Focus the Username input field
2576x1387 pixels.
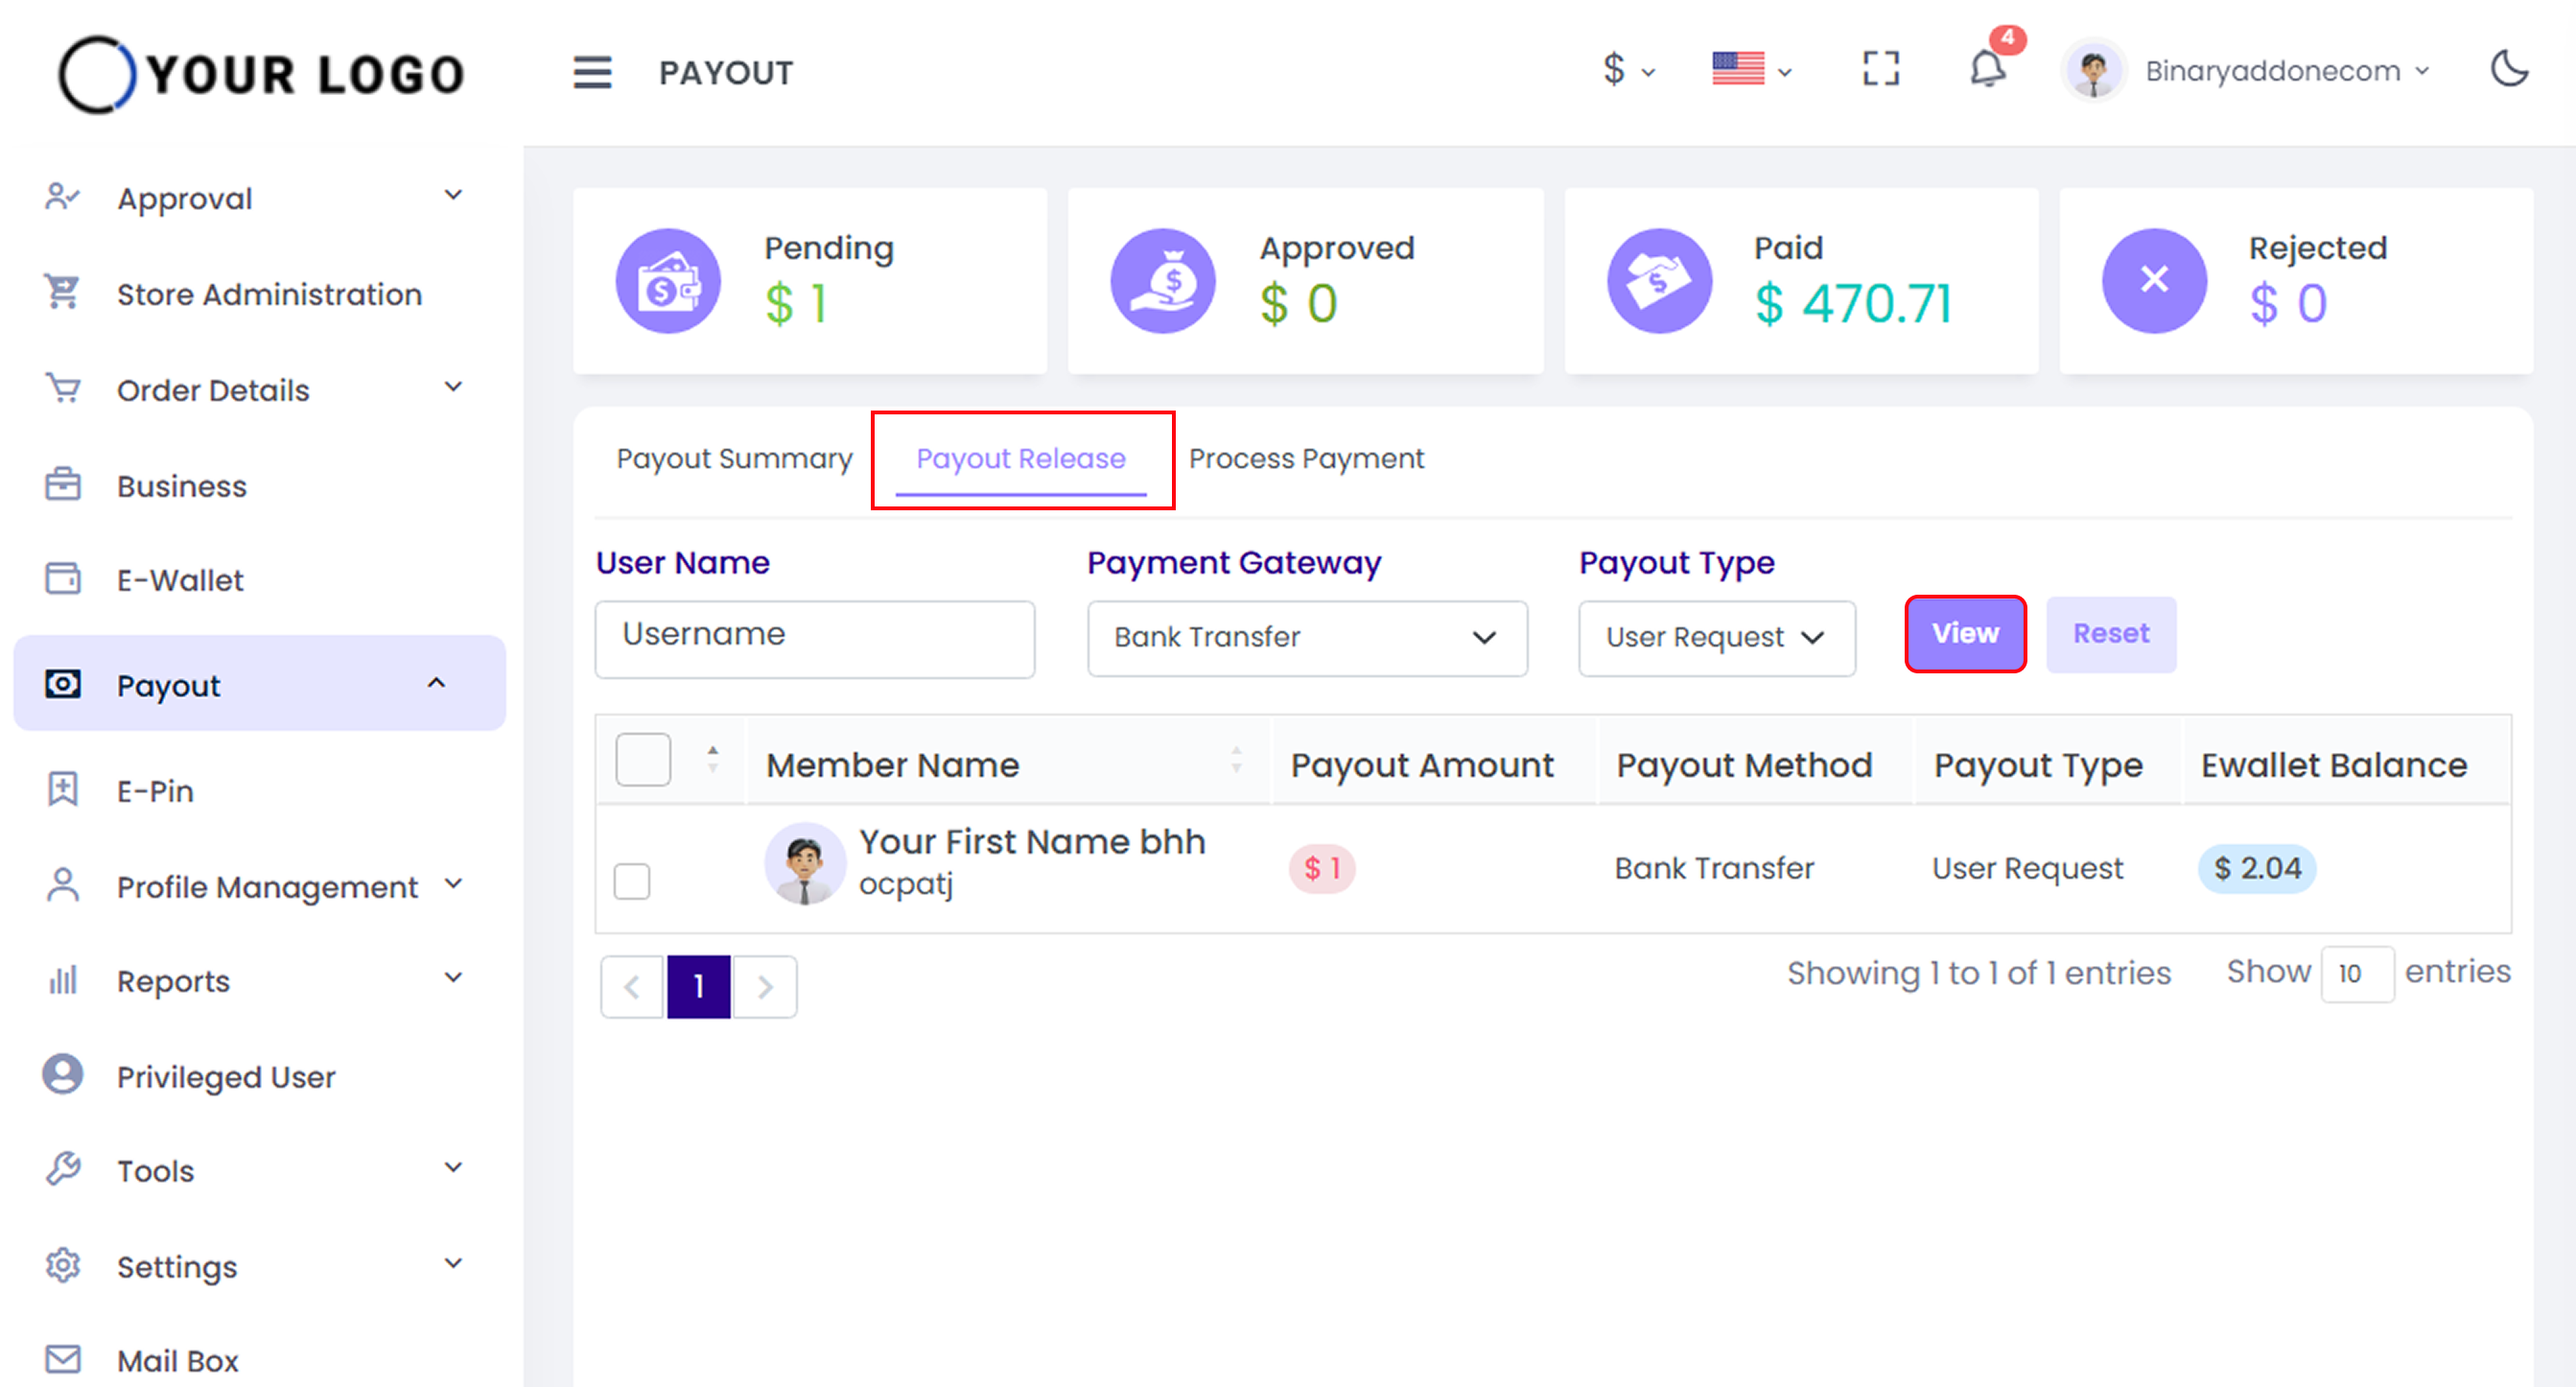[814, 639]
